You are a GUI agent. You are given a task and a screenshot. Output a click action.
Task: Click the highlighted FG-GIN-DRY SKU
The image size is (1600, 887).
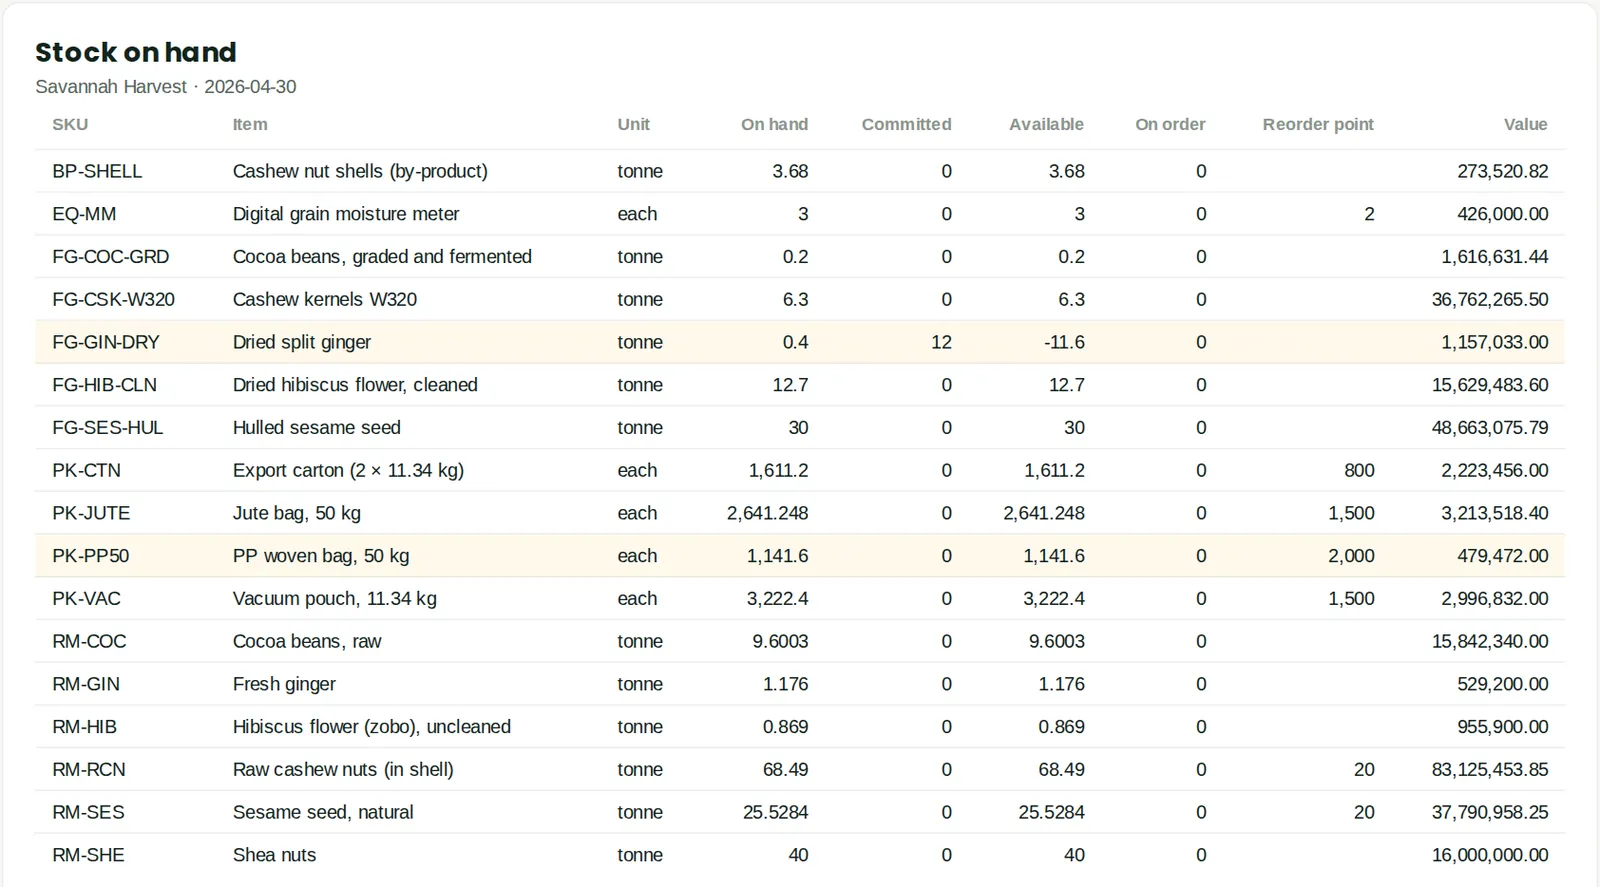106,342
